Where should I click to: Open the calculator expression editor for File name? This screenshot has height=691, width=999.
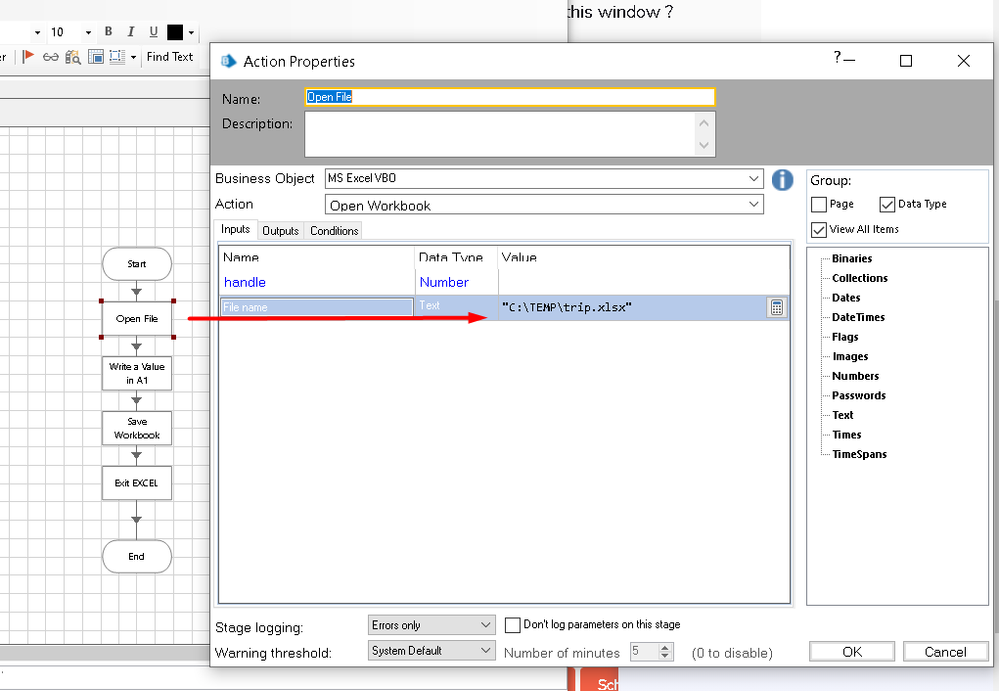[x=777, y=308]
